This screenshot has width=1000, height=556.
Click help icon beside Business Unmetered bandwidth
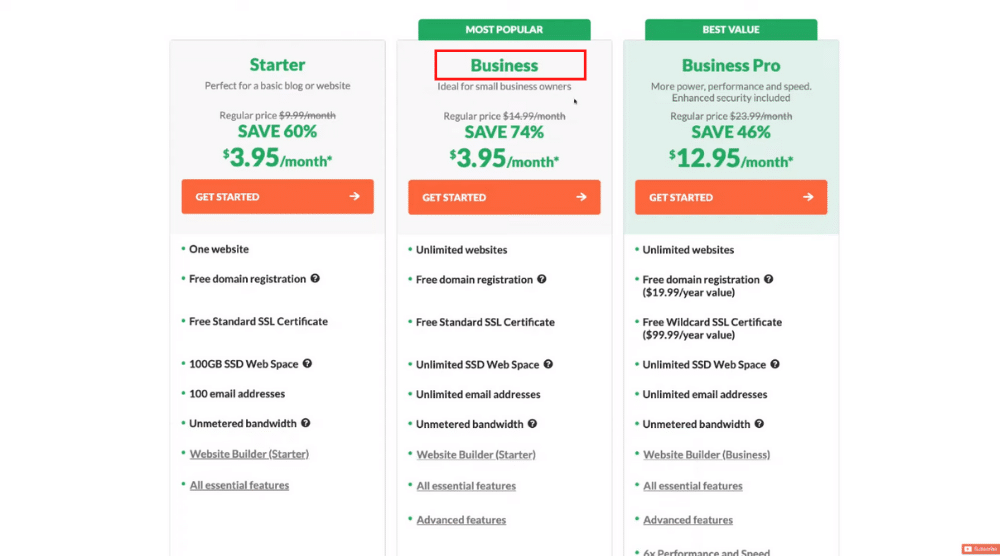tap(533, 424)
